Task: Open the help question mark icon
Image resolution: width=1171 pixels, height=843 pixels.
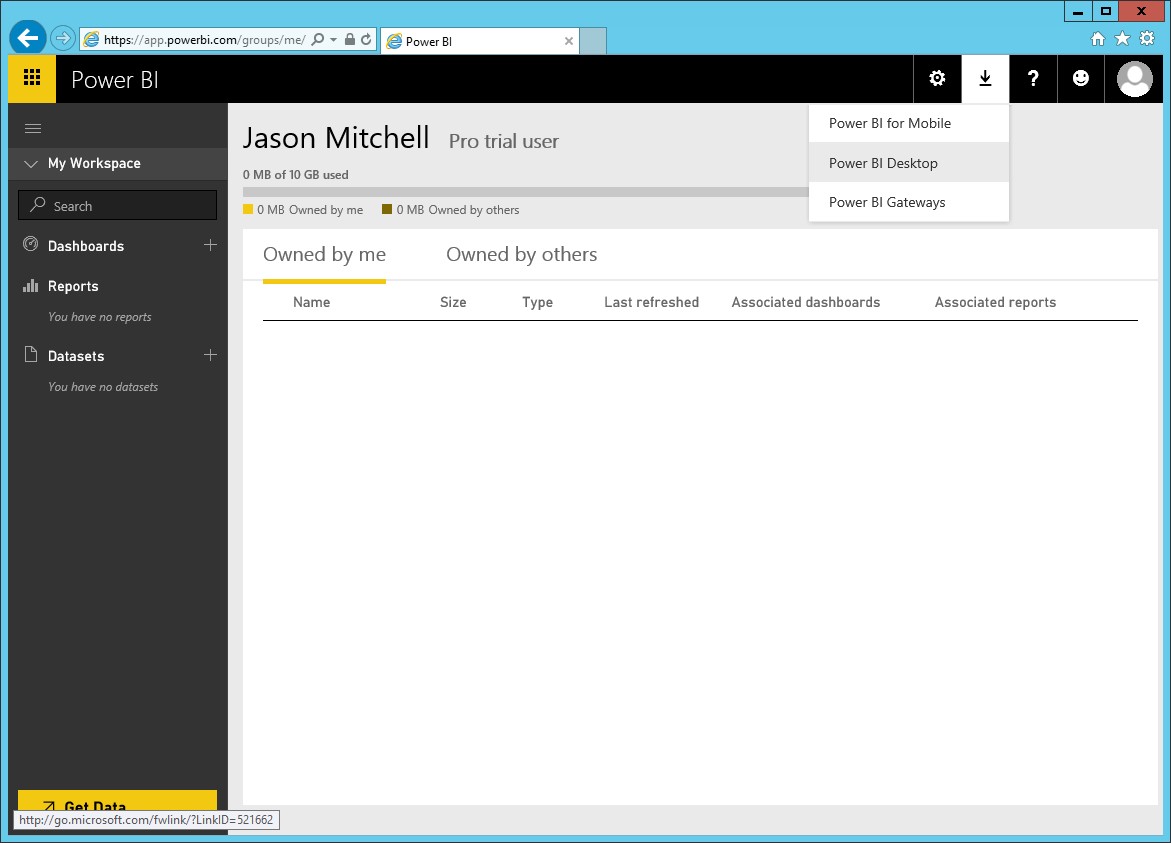Action: tap(1033, 78)
